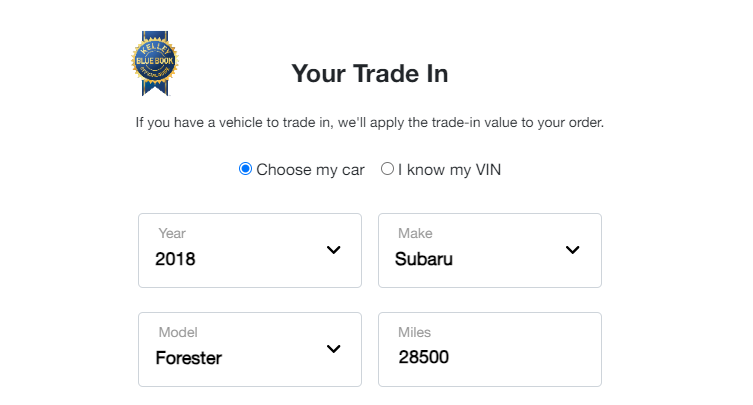Click the trade-in value description text
Screen dimensions: 753x405
(x=370, y=123)
